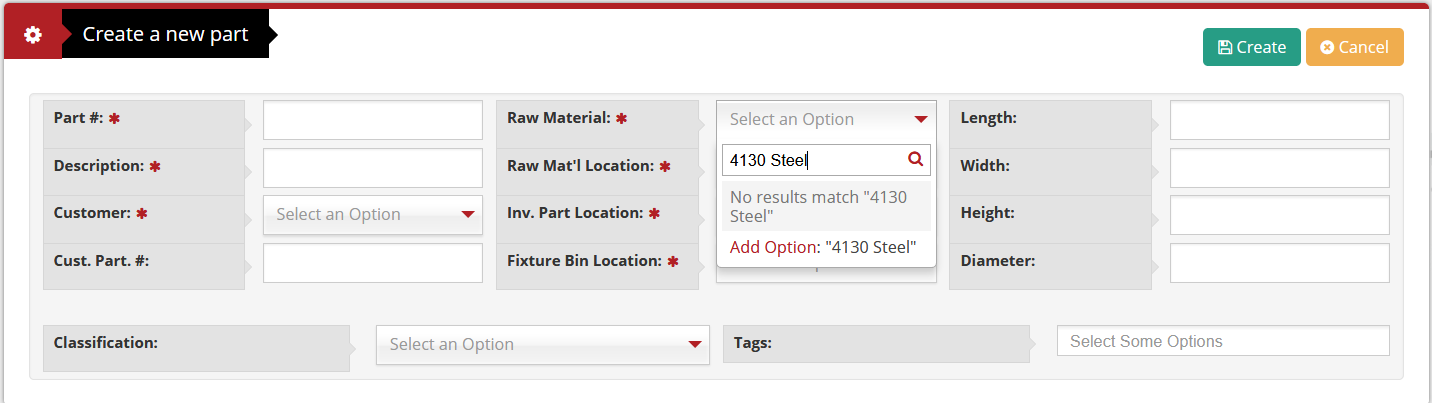Click the Cust. Part. # input box
The width and height of the screenshot is (1432, 403).
pos(373,263)
